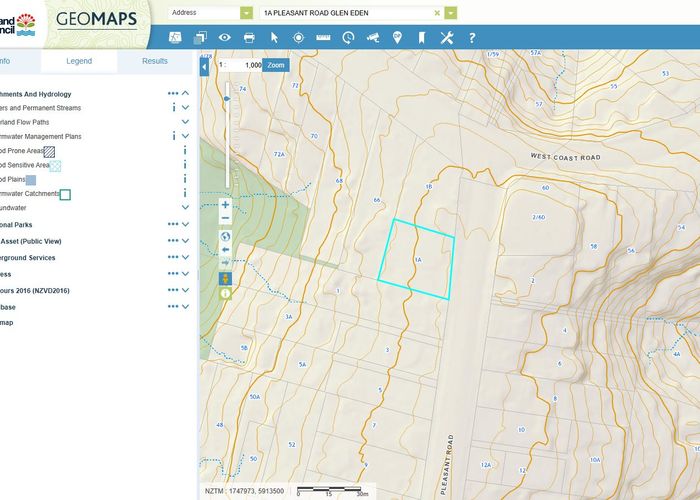Open the search results dropdown arrow

(451, 13)
